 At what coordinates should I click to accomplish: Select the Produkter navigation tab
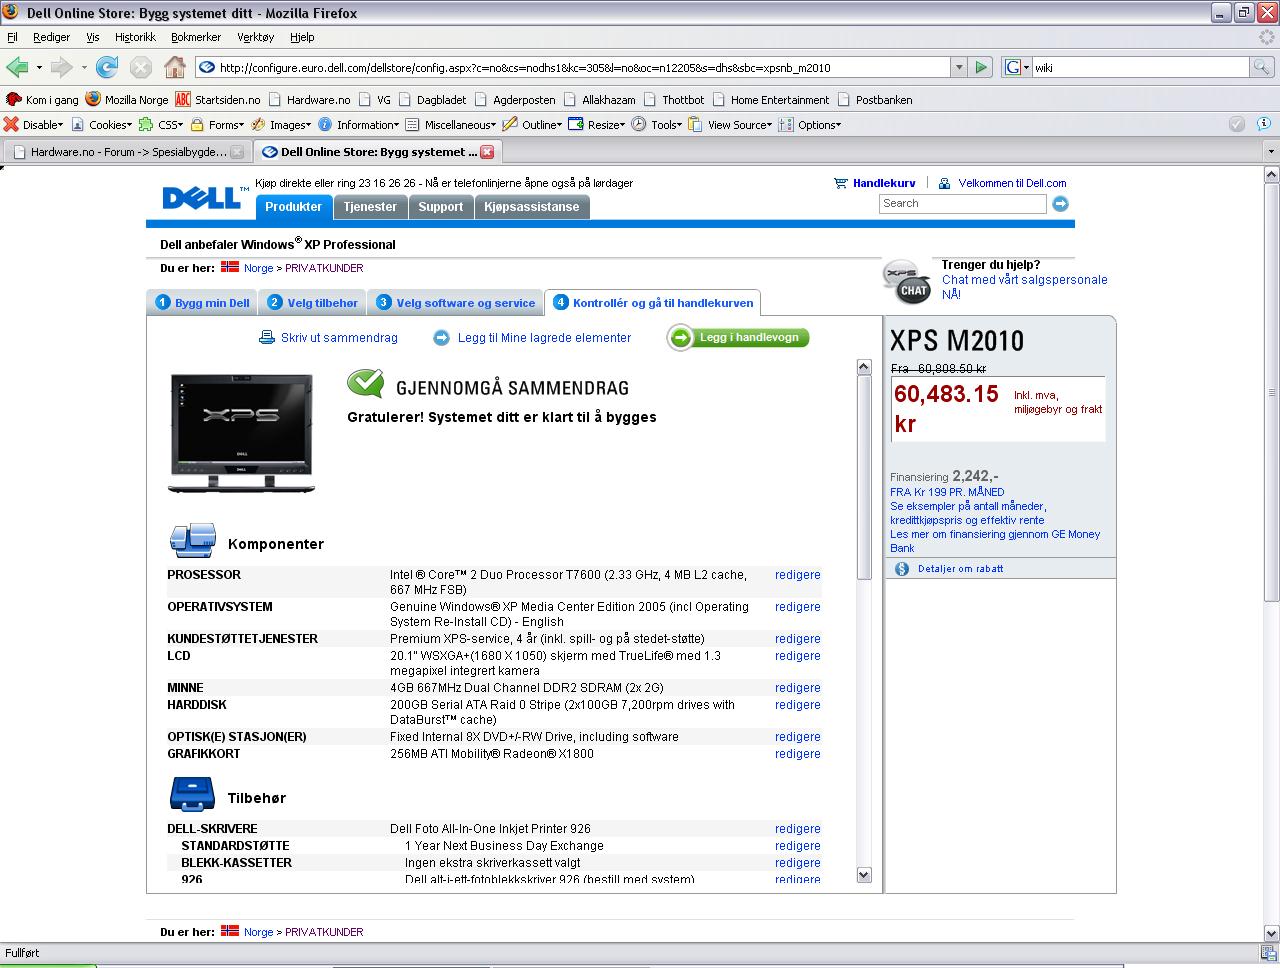293,207
